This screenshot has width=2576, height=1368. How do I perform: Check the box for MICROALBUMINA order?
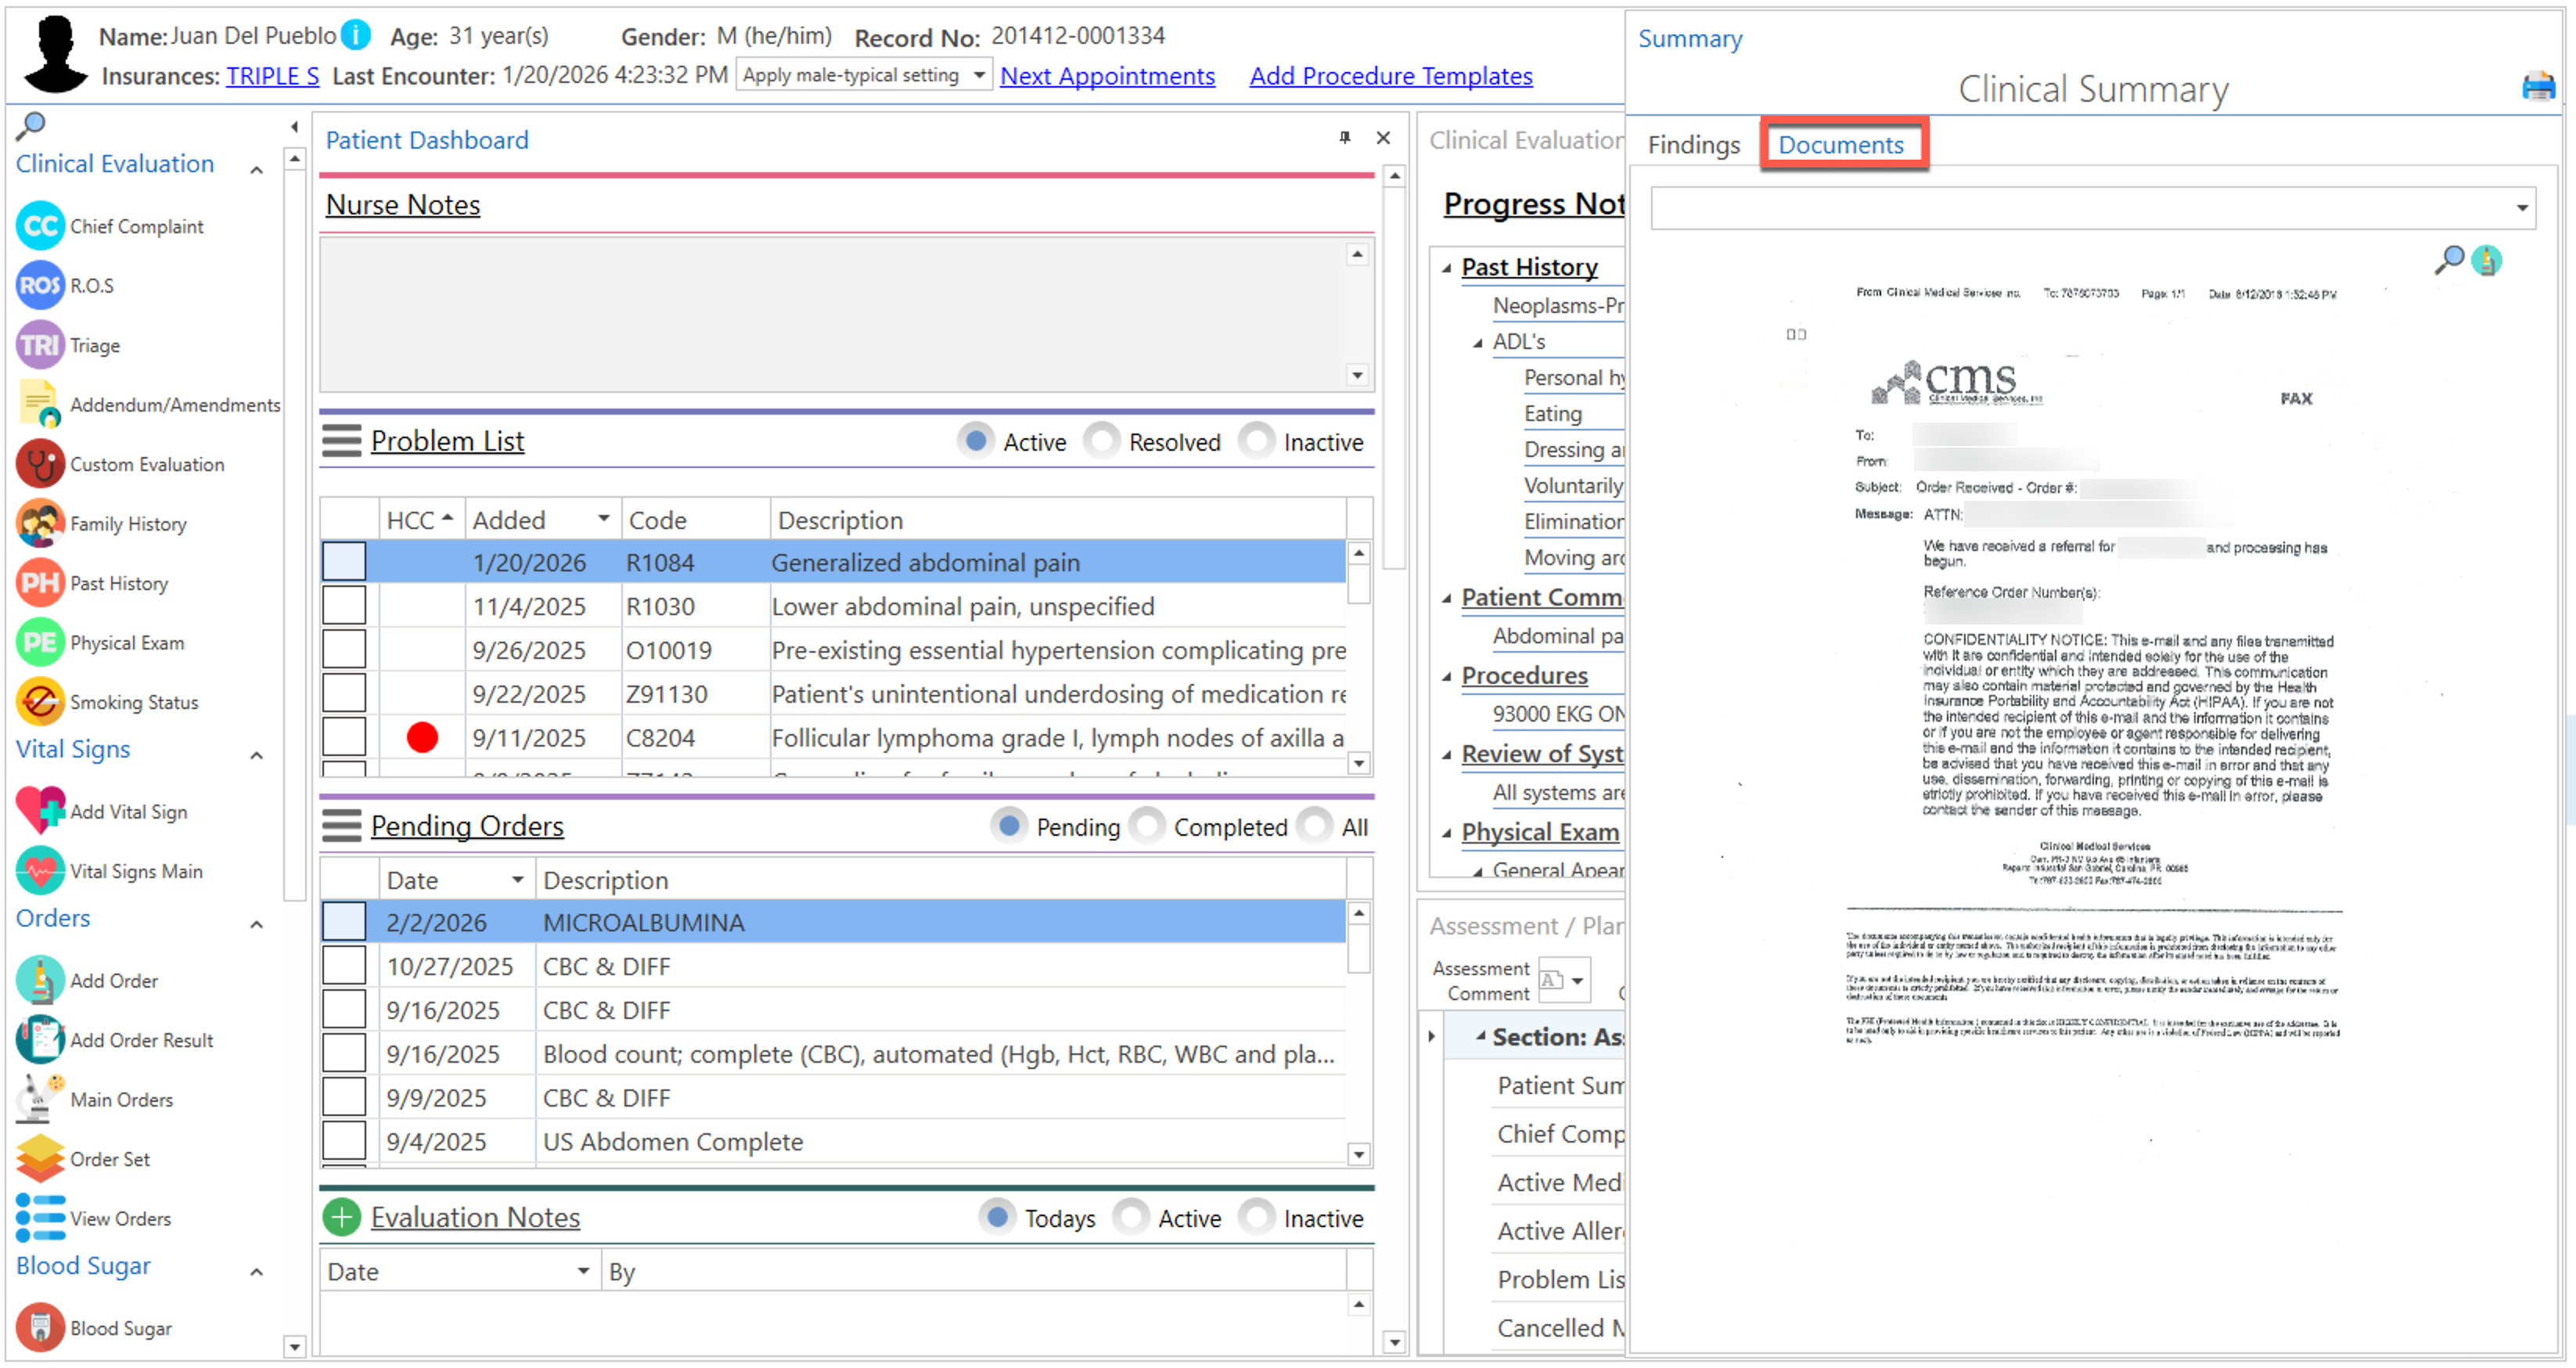coord(343,921)
